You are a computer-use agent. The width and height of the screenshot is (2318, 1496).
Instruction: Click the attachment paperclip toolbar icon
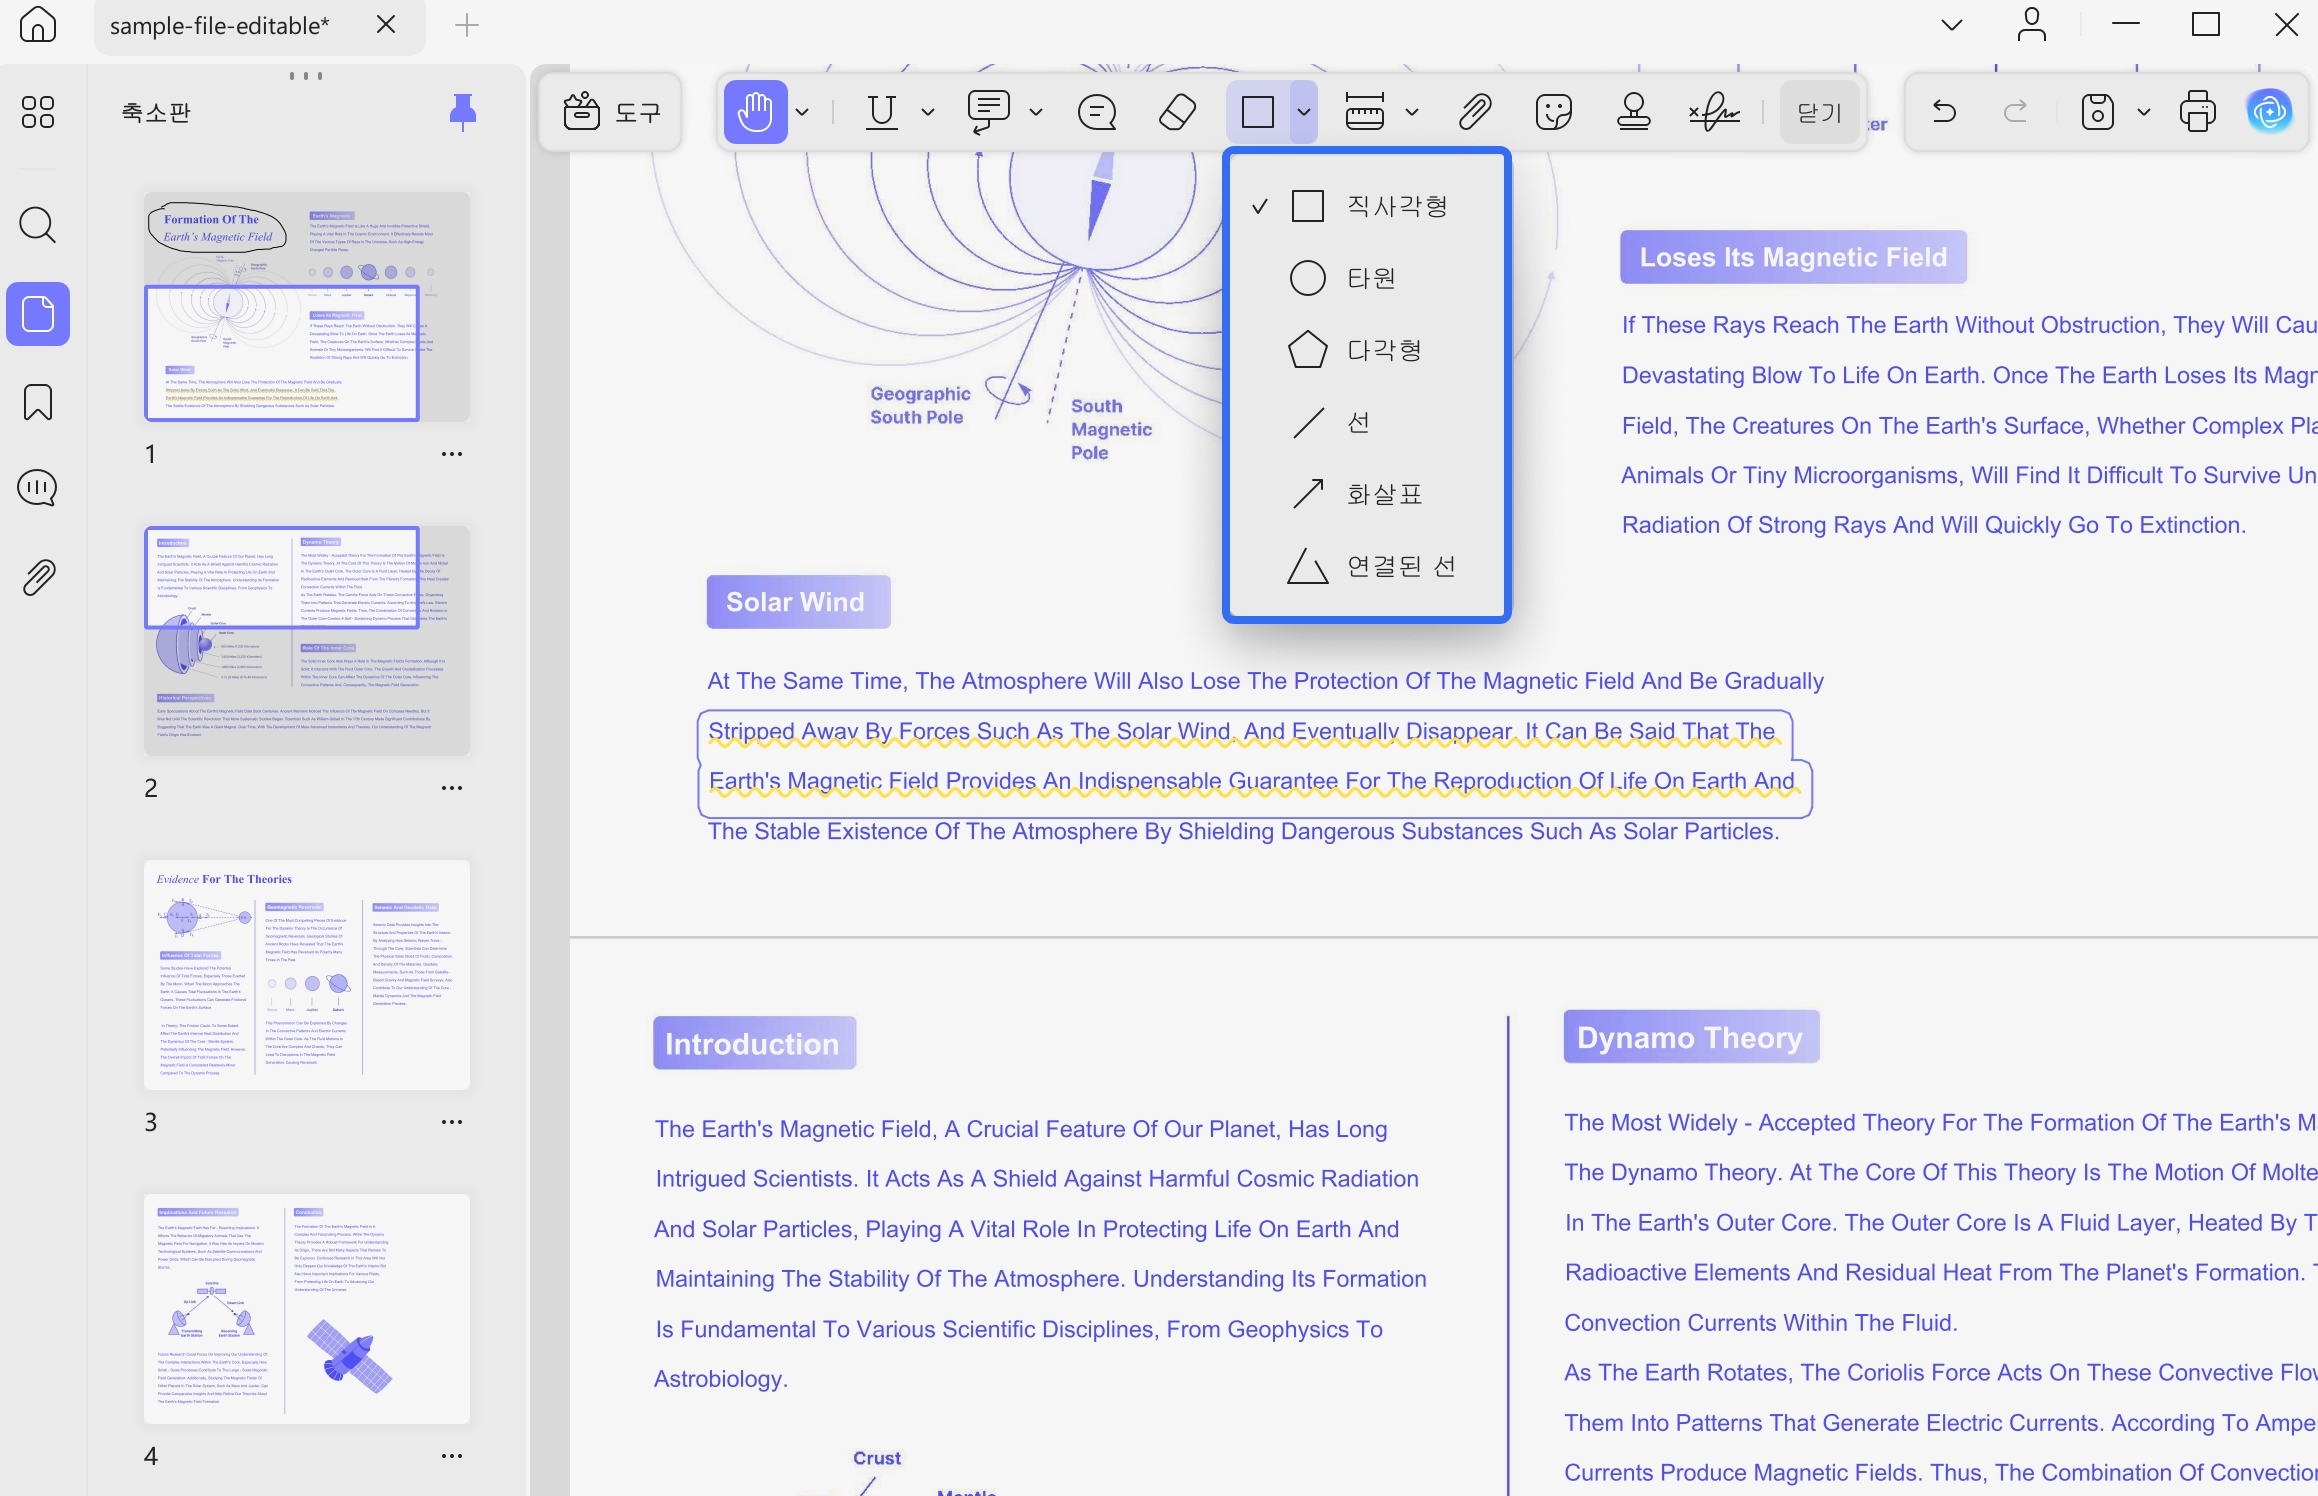click(x=1474, y=112)
